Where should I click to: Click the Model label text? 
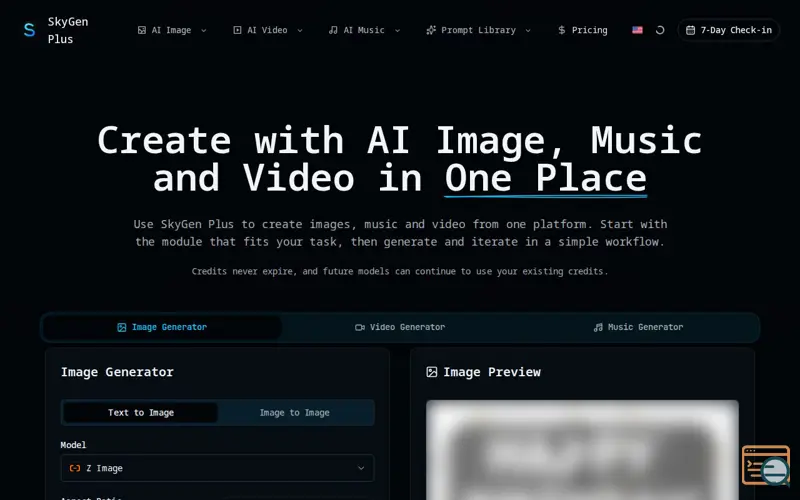pyautogui.click(x=73, y=445)
